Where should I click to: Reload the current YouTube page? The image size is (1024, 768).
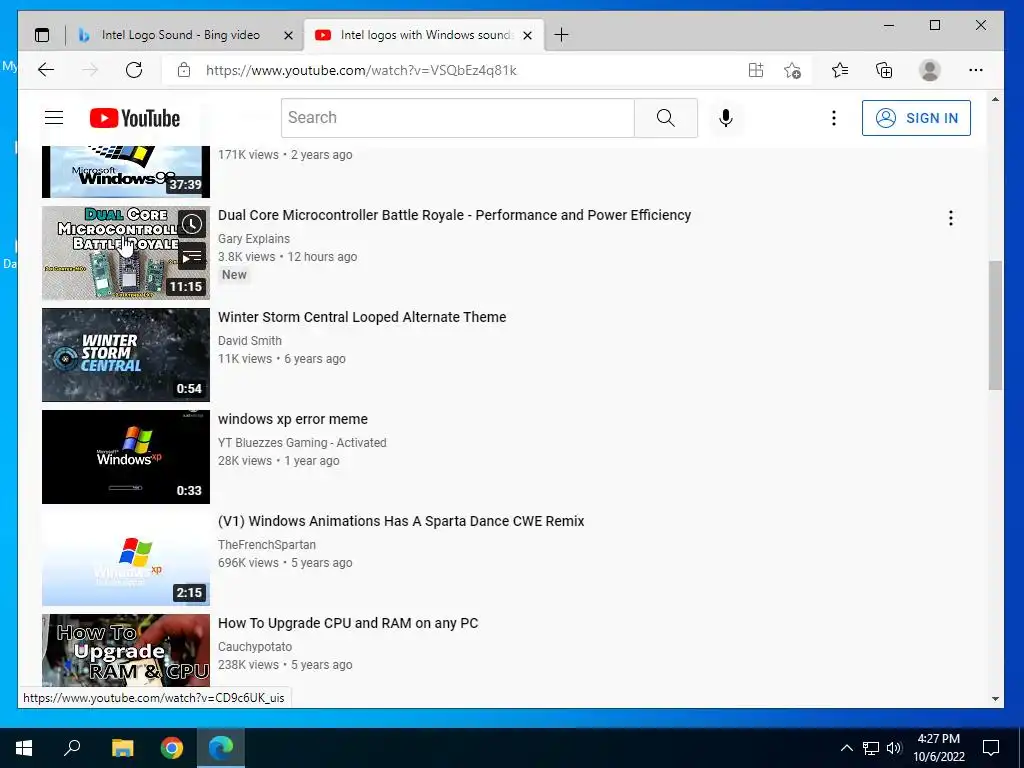pyautogui.click(x=134, y=70)
